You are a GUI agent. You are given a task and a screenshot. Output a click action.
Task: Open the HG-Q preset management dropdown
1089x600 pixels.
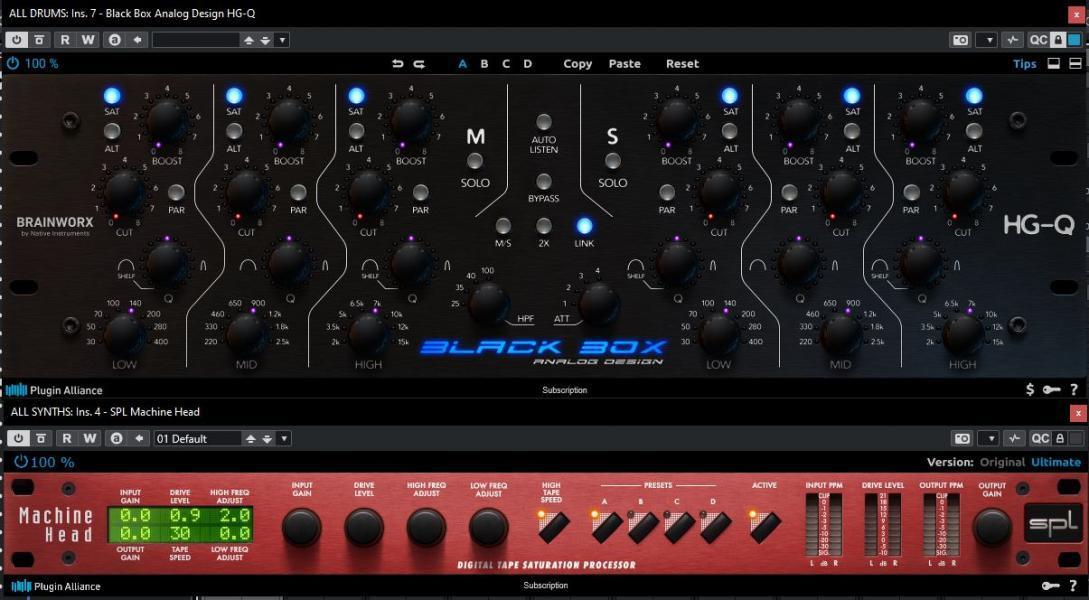coord(282,40)
